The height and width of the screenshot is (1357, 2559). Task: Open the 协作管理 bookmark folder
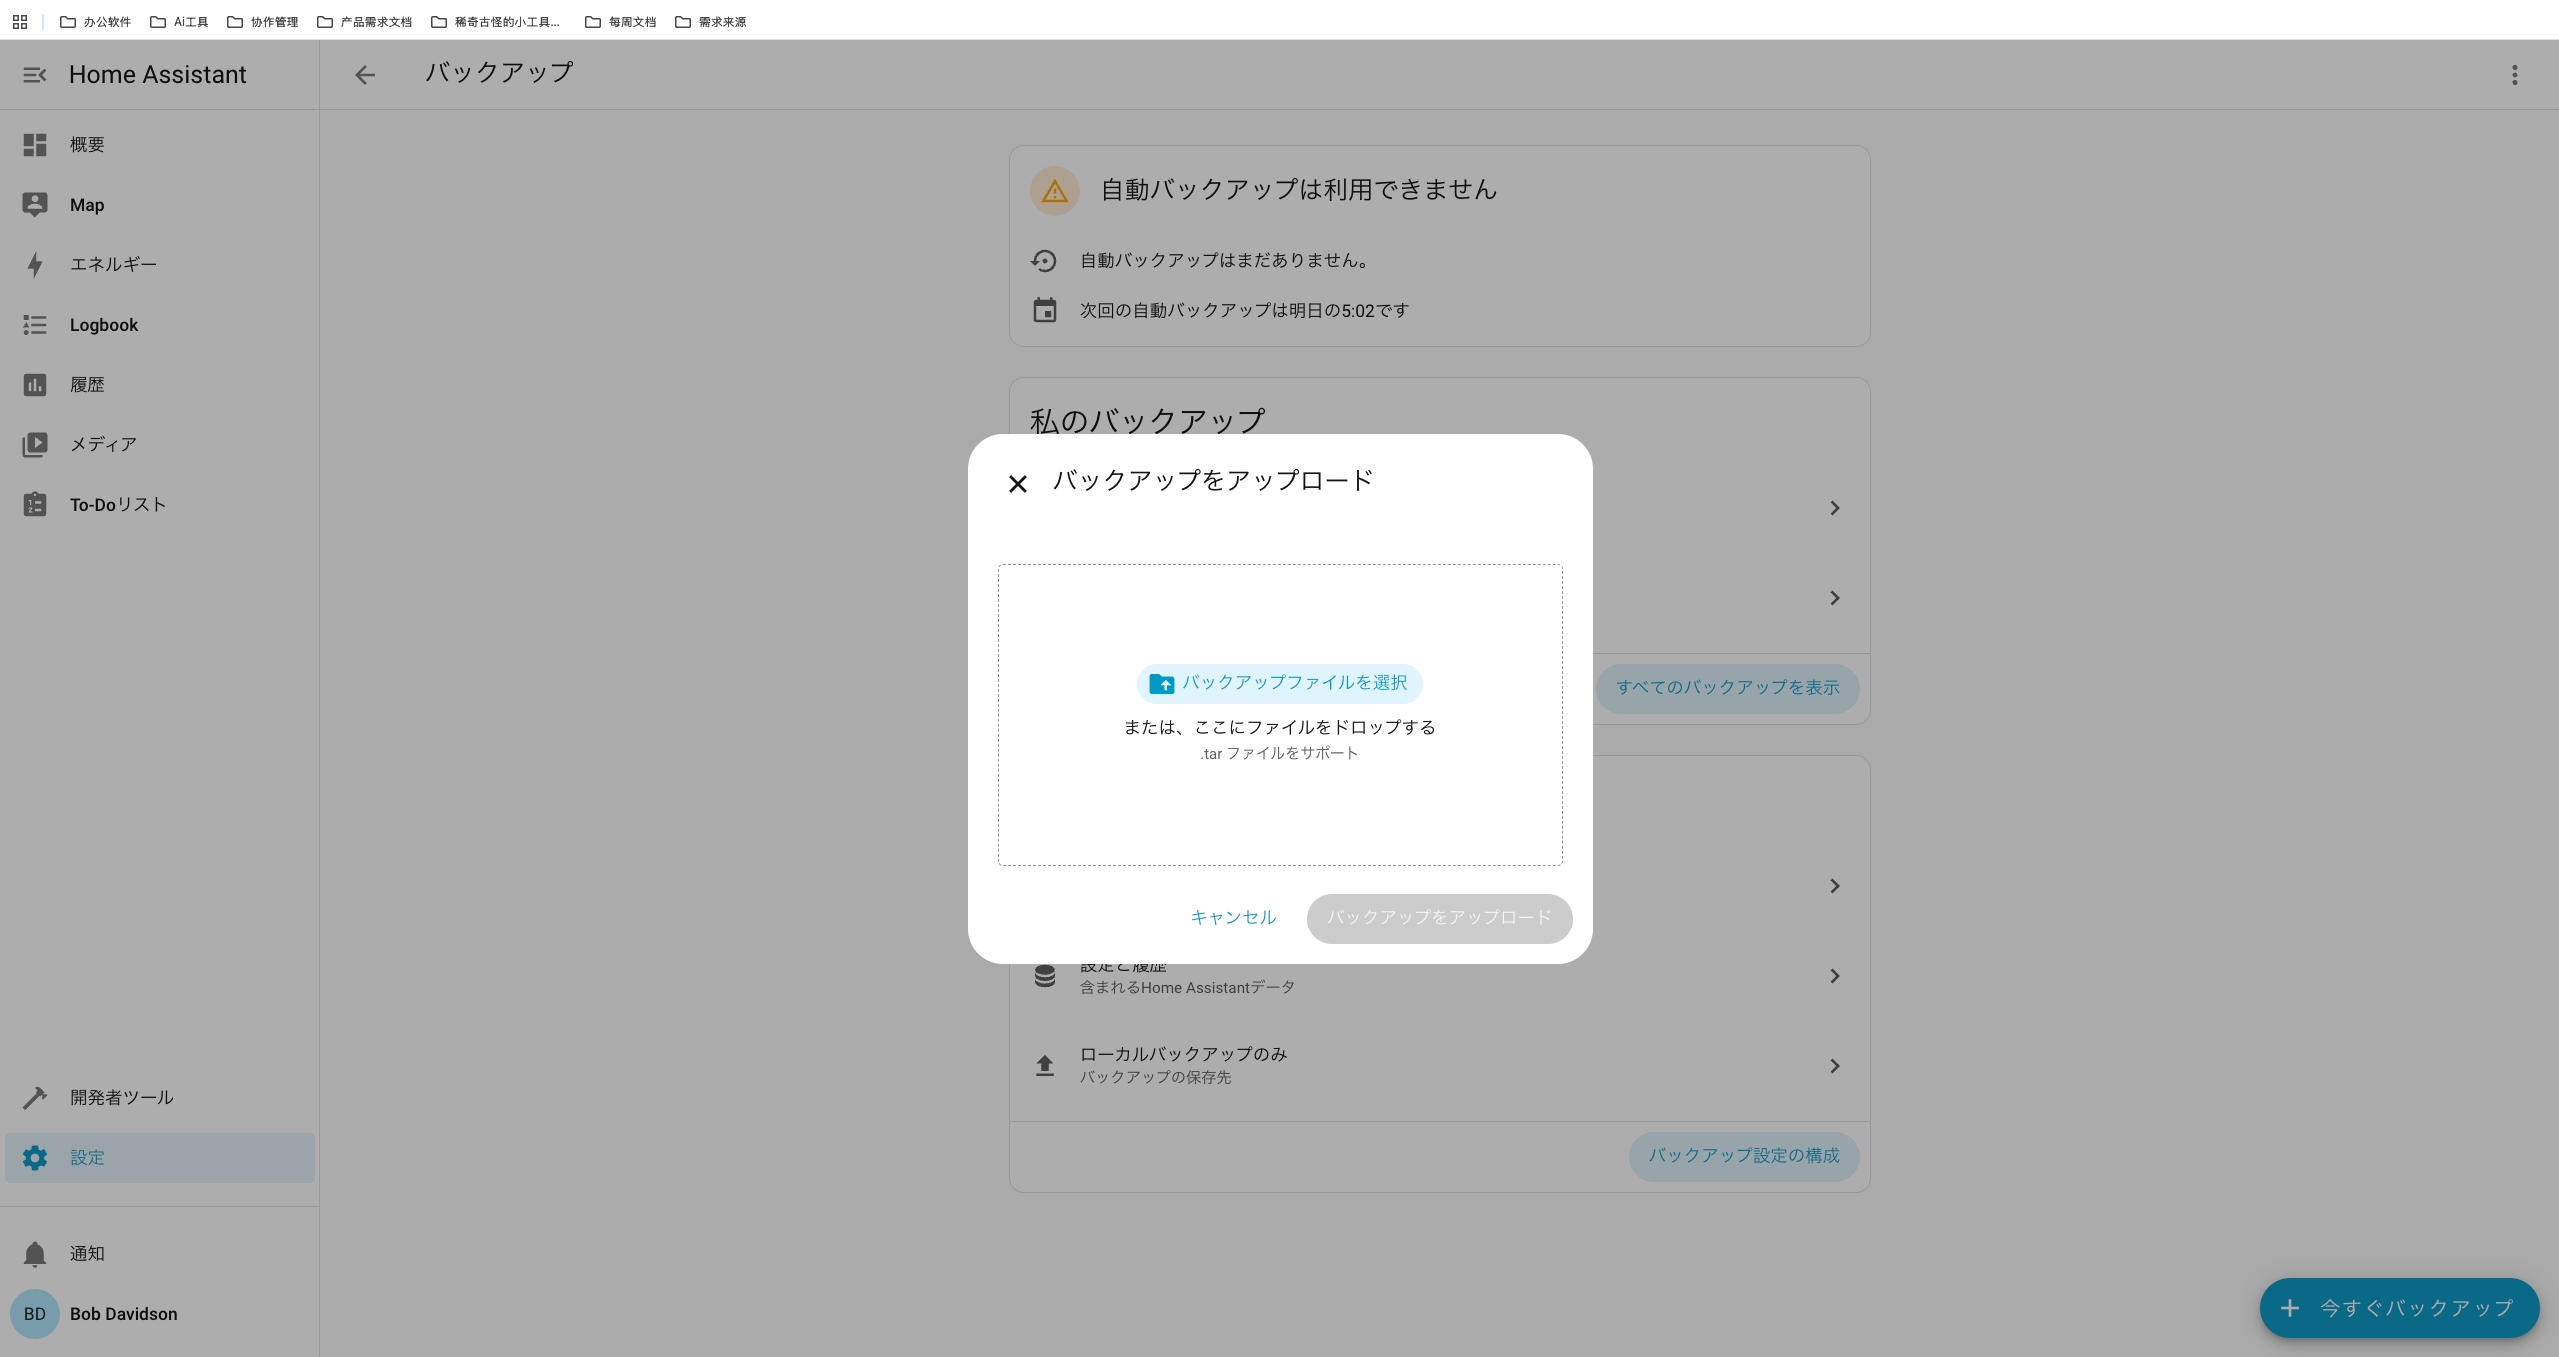263,21
